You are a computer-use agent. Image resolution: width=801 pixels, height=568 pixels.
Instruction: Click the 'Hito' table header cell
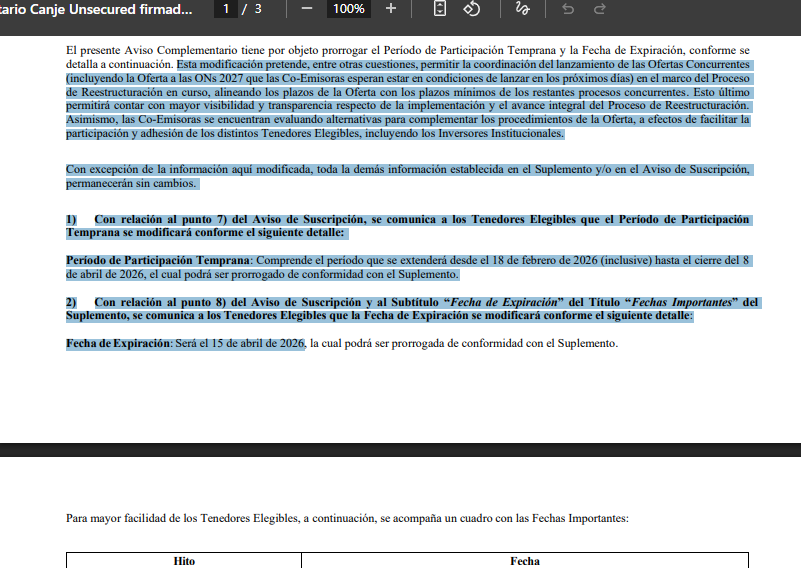[x=184, y=561]
